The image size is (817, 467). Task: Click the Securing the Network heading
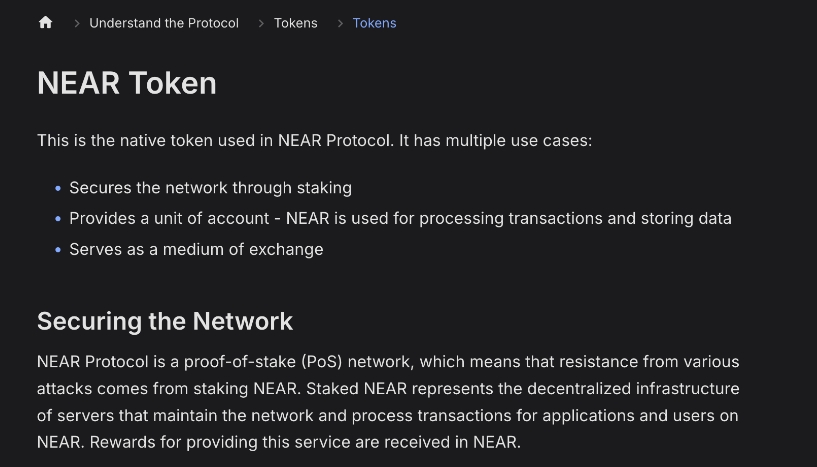point(165,321)
